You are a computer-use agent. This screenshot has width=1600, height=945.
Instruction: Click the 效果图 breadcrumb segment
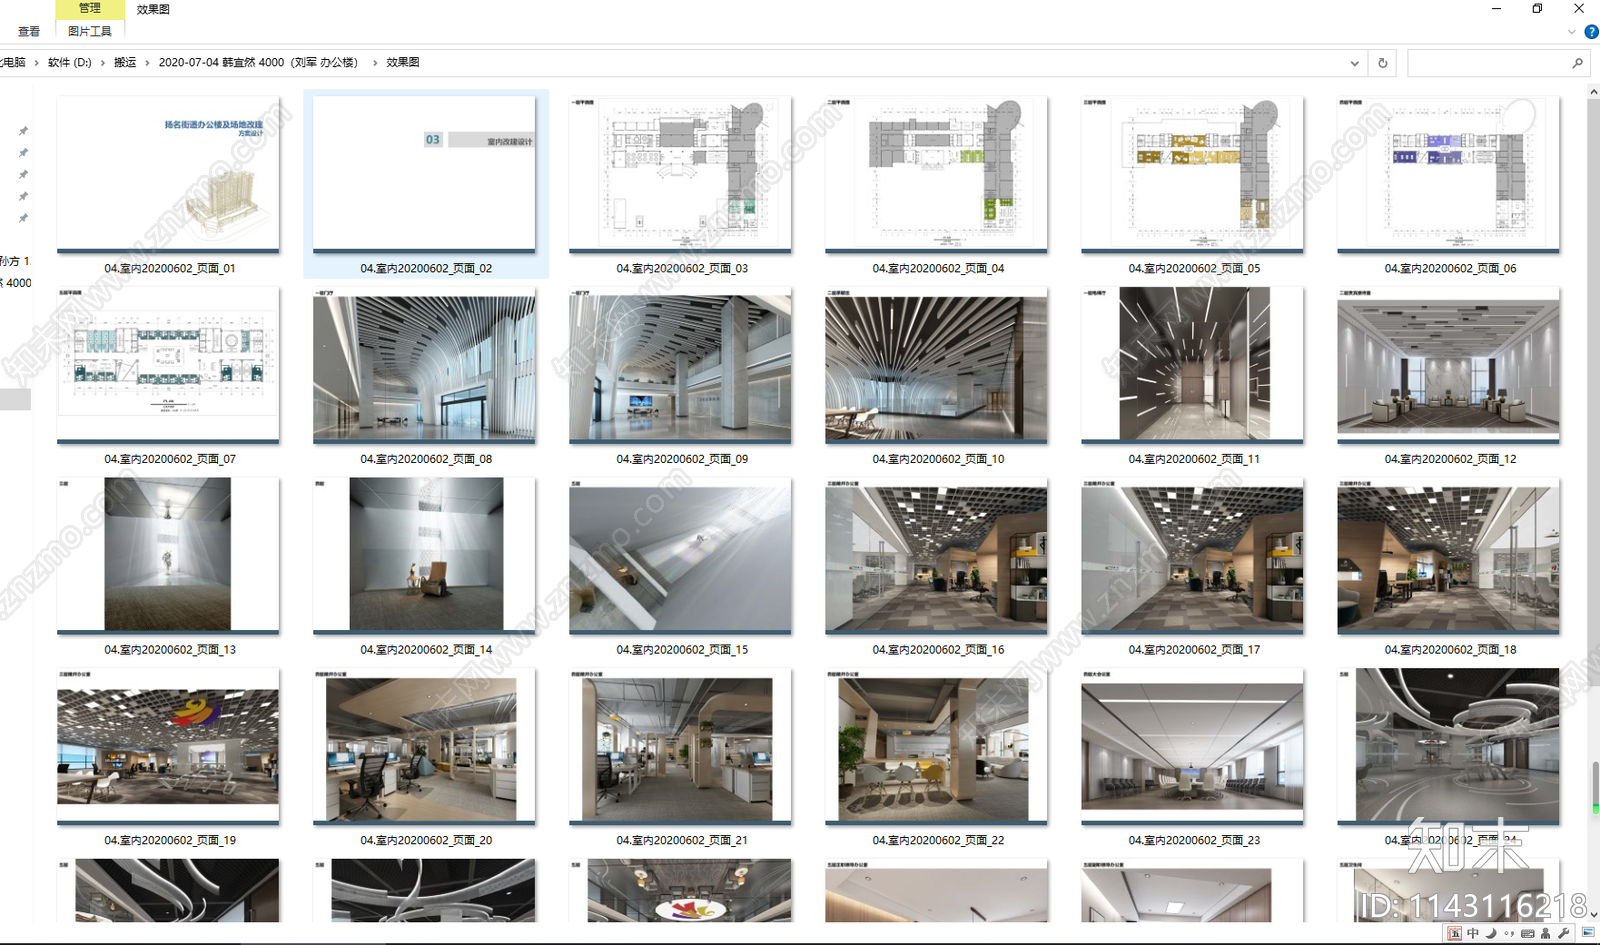(403, 63)
